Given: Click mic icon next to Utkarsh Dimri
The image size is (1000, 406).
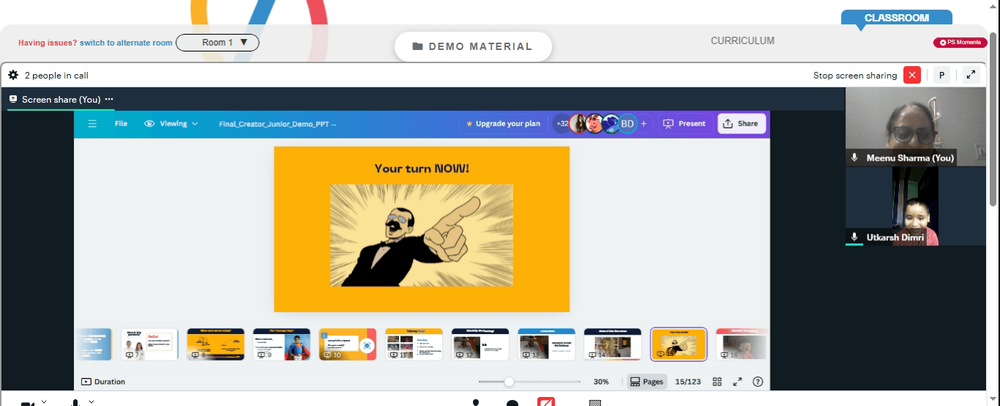Looking at the screenshot, I should point(855,237).
